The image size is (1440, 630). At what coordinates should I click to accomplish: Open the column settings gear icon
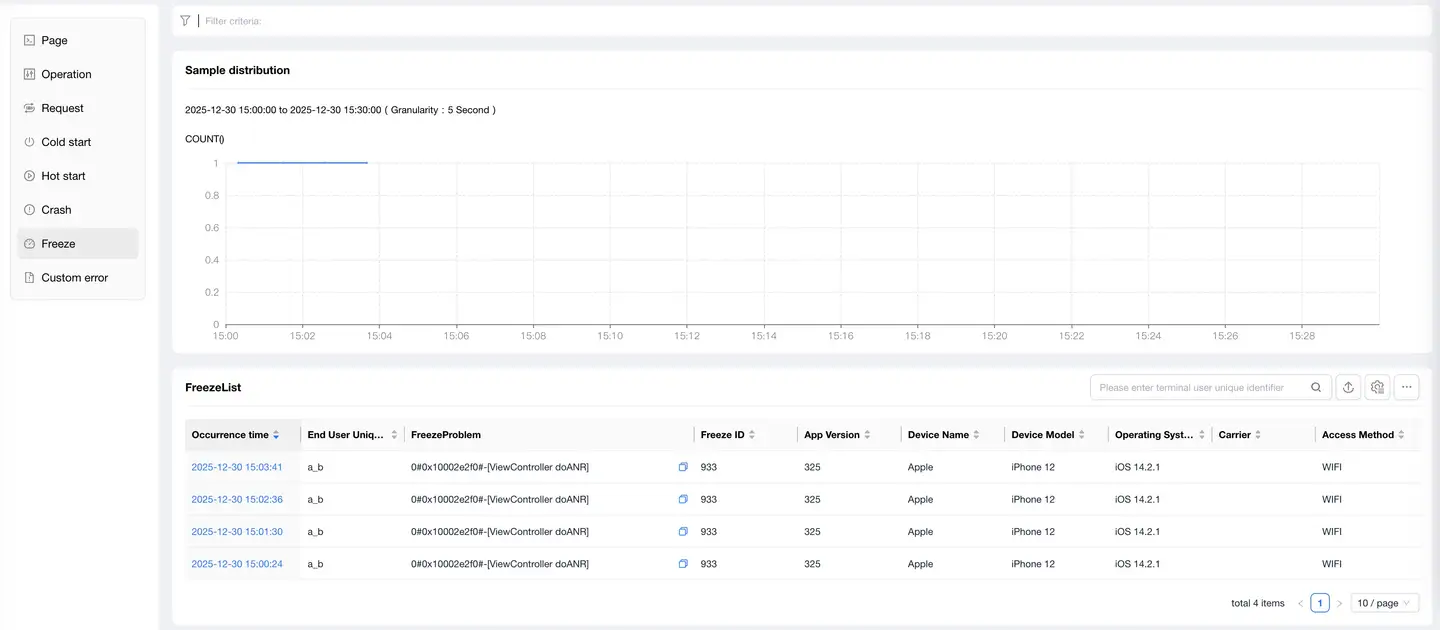[x=1377, y=388]
